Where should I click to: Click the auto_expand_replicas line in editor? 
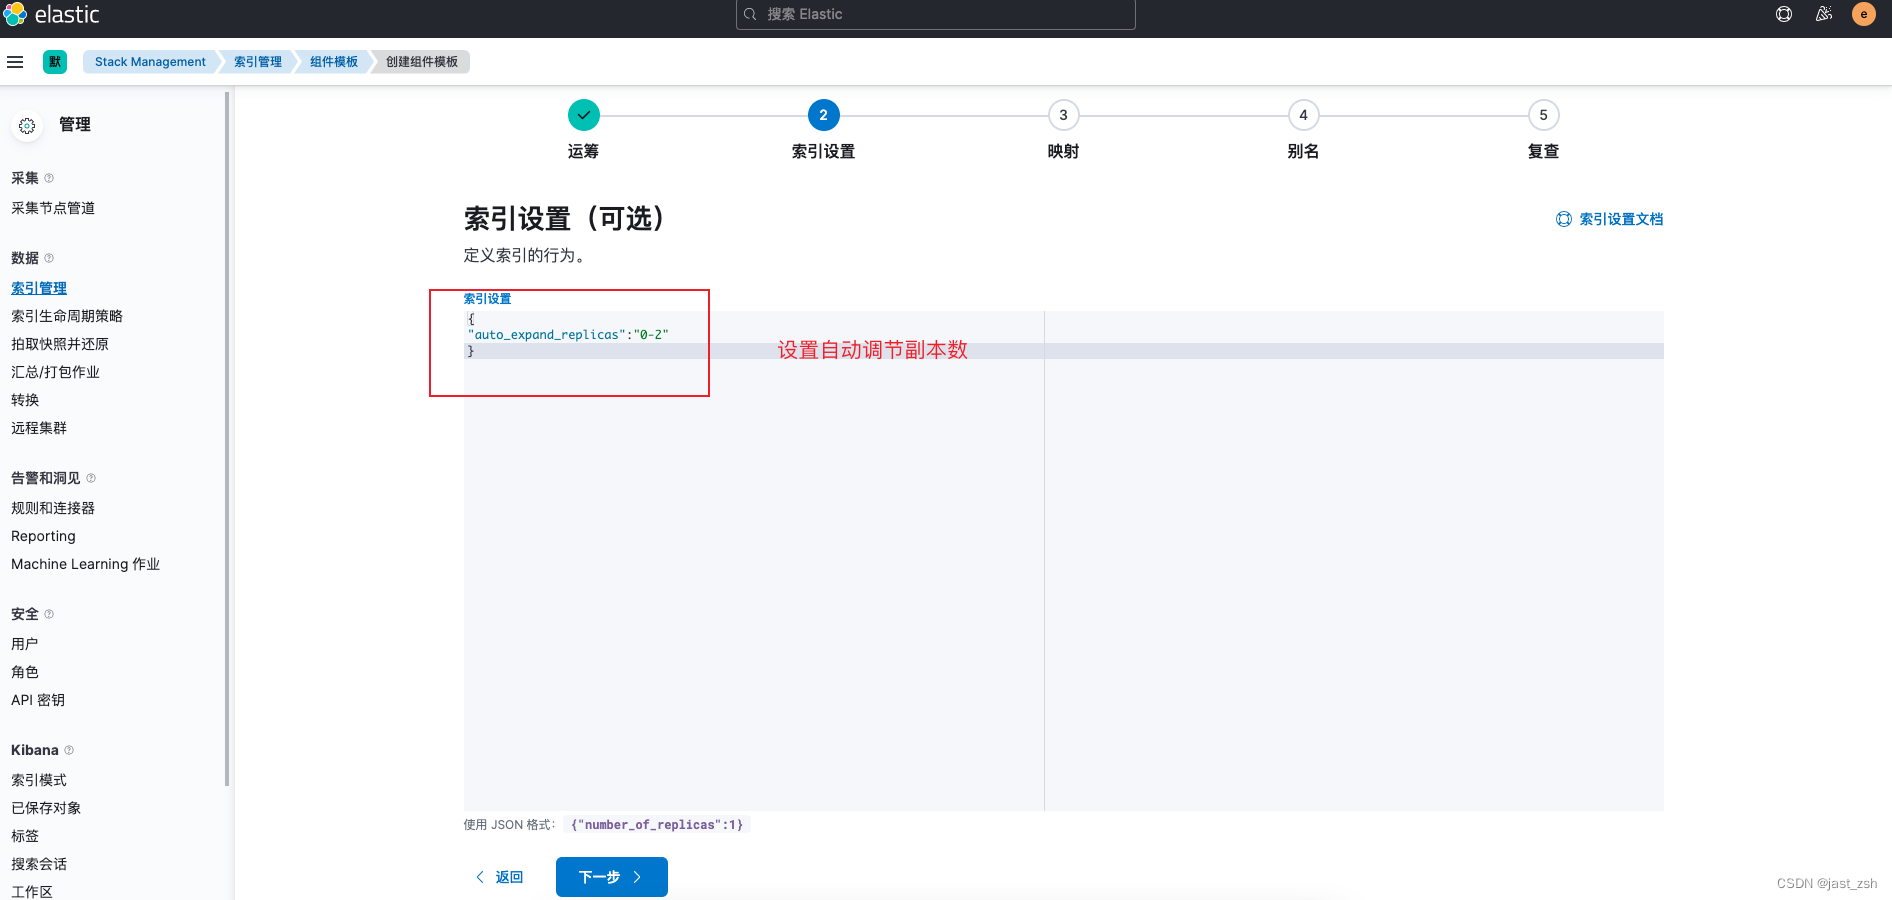pos(568,335)
